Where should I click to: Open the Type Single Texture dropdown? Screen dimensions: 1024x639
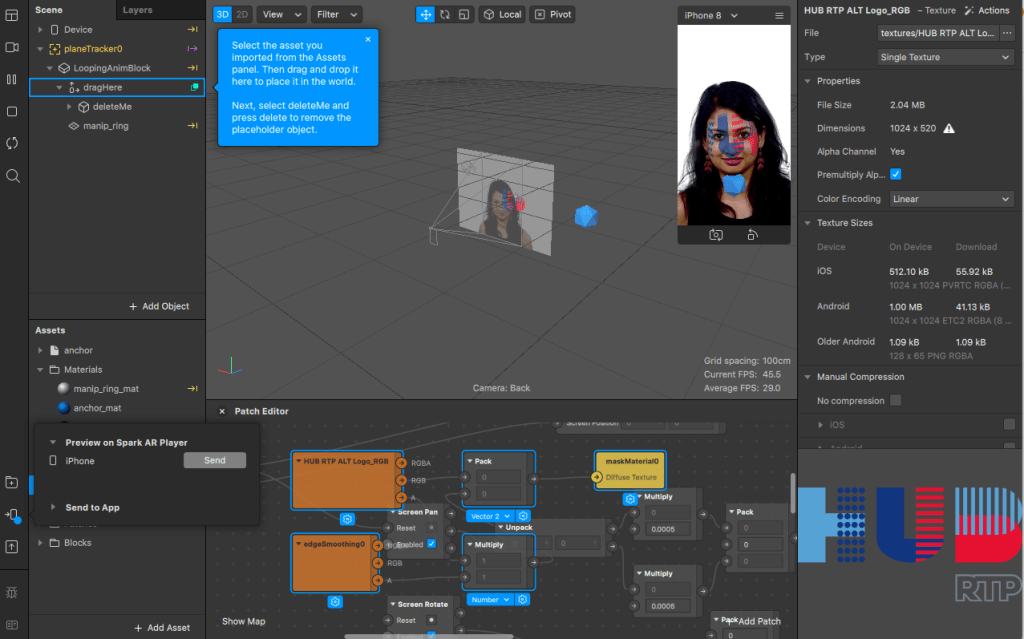pyautogui.click(x=945, y=58)
